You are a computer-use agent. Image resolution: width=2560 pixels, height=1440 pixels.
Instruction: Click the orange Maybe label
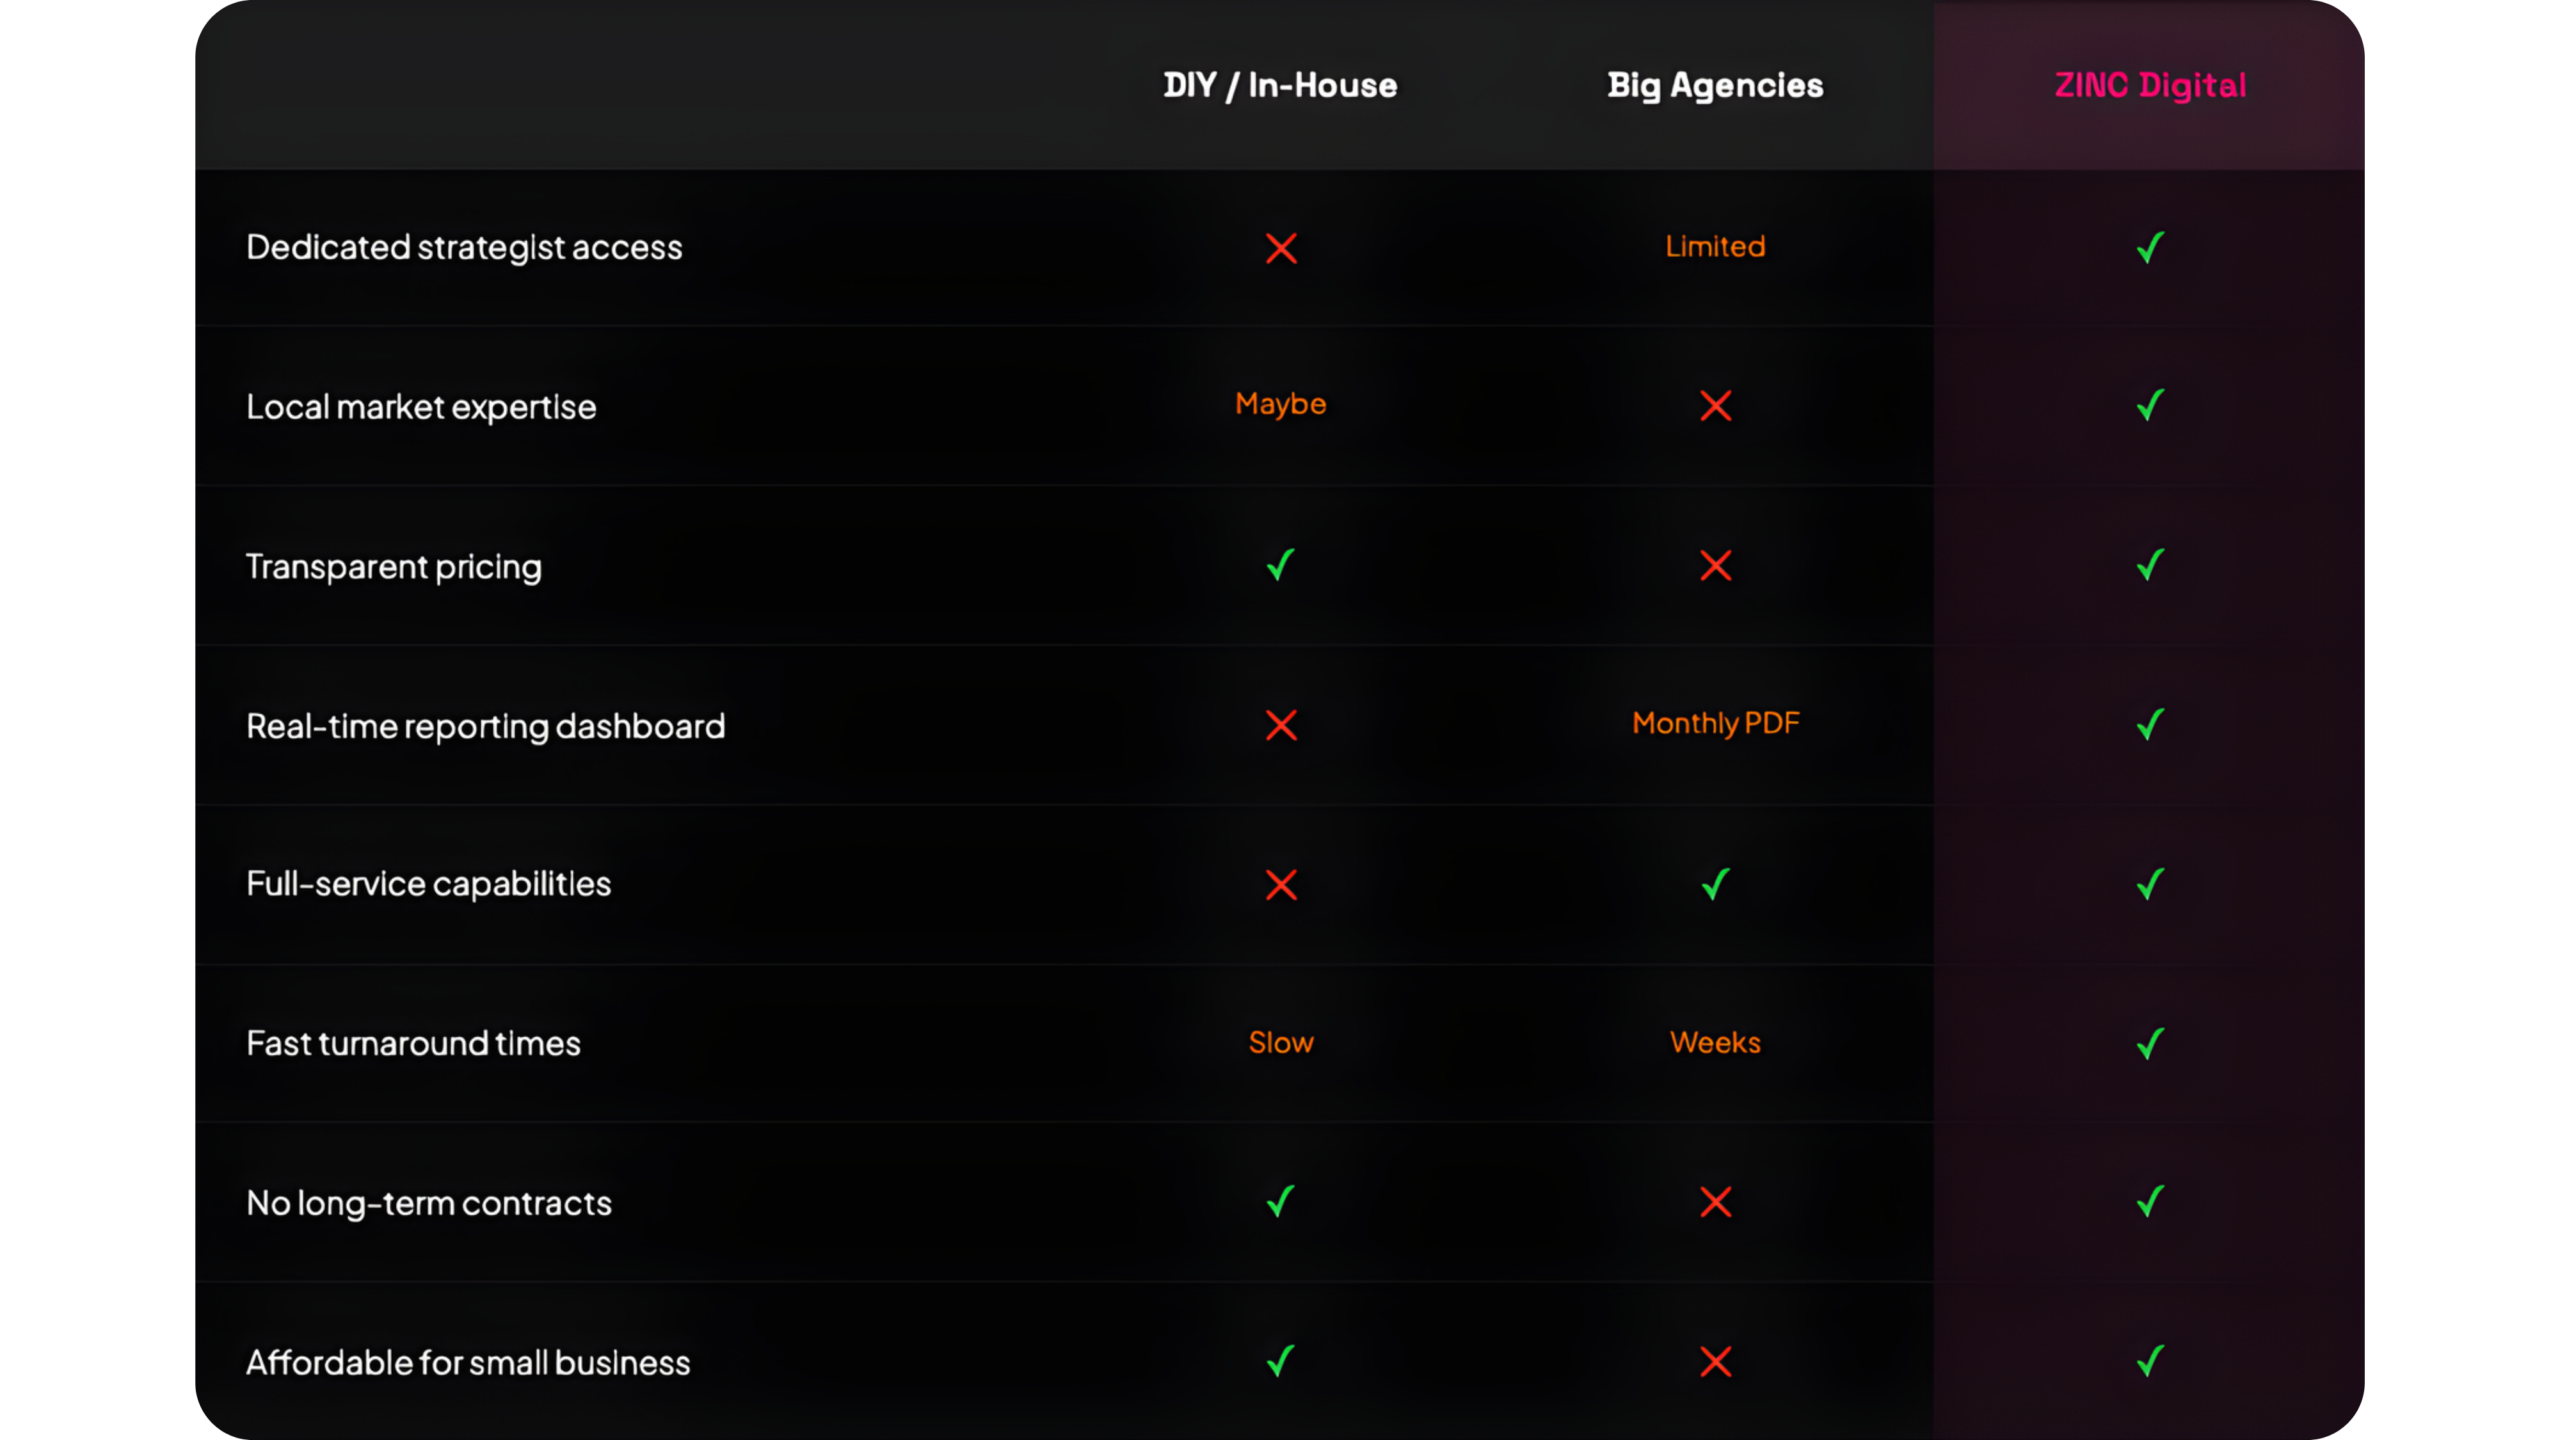coord(1280,404)
